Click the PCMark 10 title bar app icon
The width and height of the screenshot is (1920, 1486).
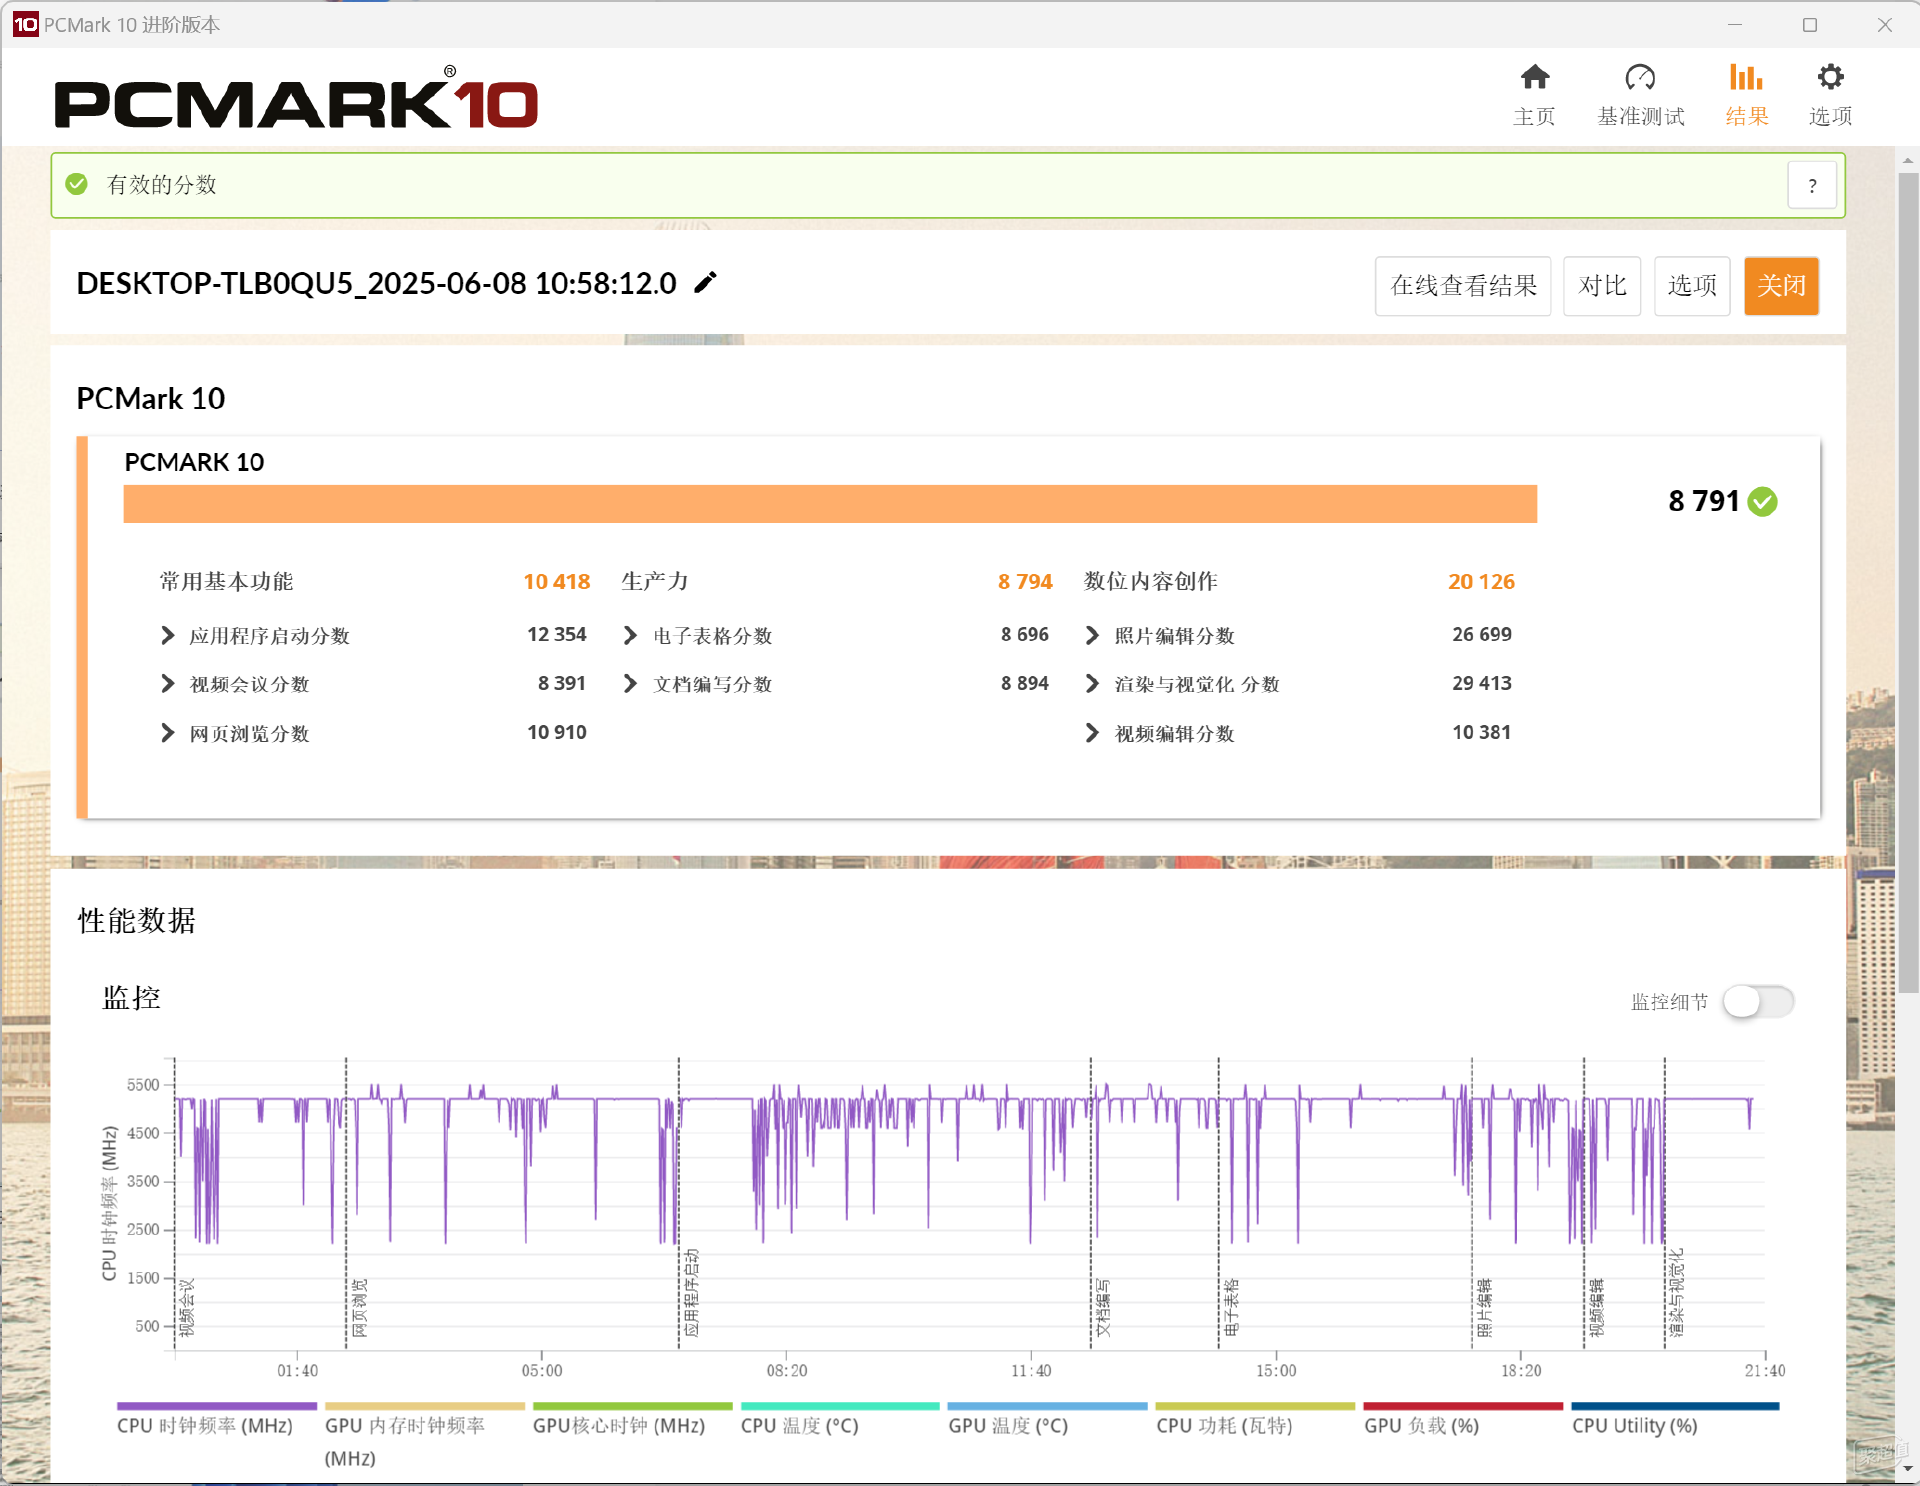pos(25,24)
